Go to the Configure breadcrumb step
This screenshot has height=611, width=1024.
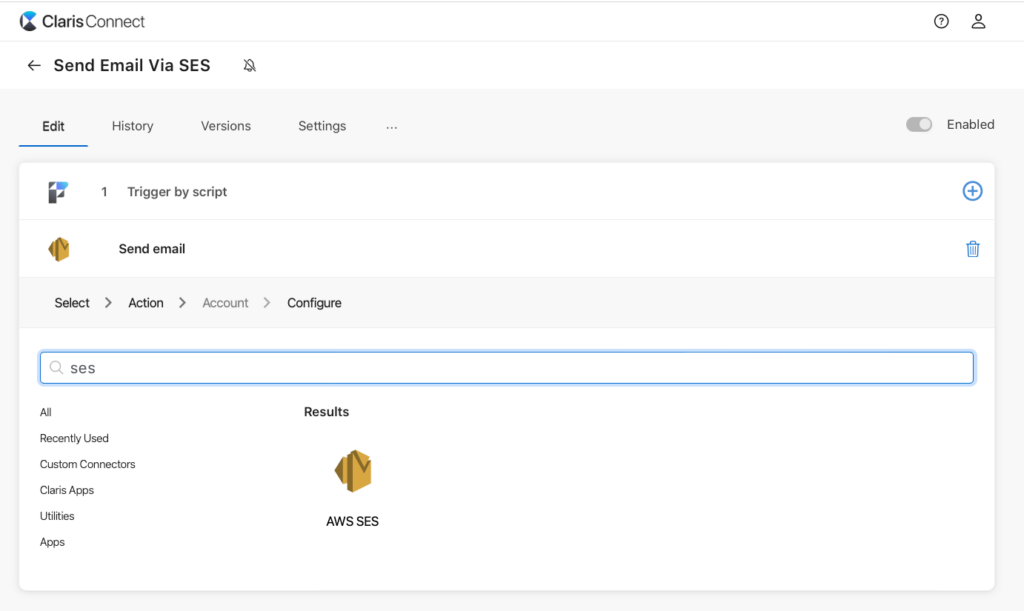click(314, 303)
